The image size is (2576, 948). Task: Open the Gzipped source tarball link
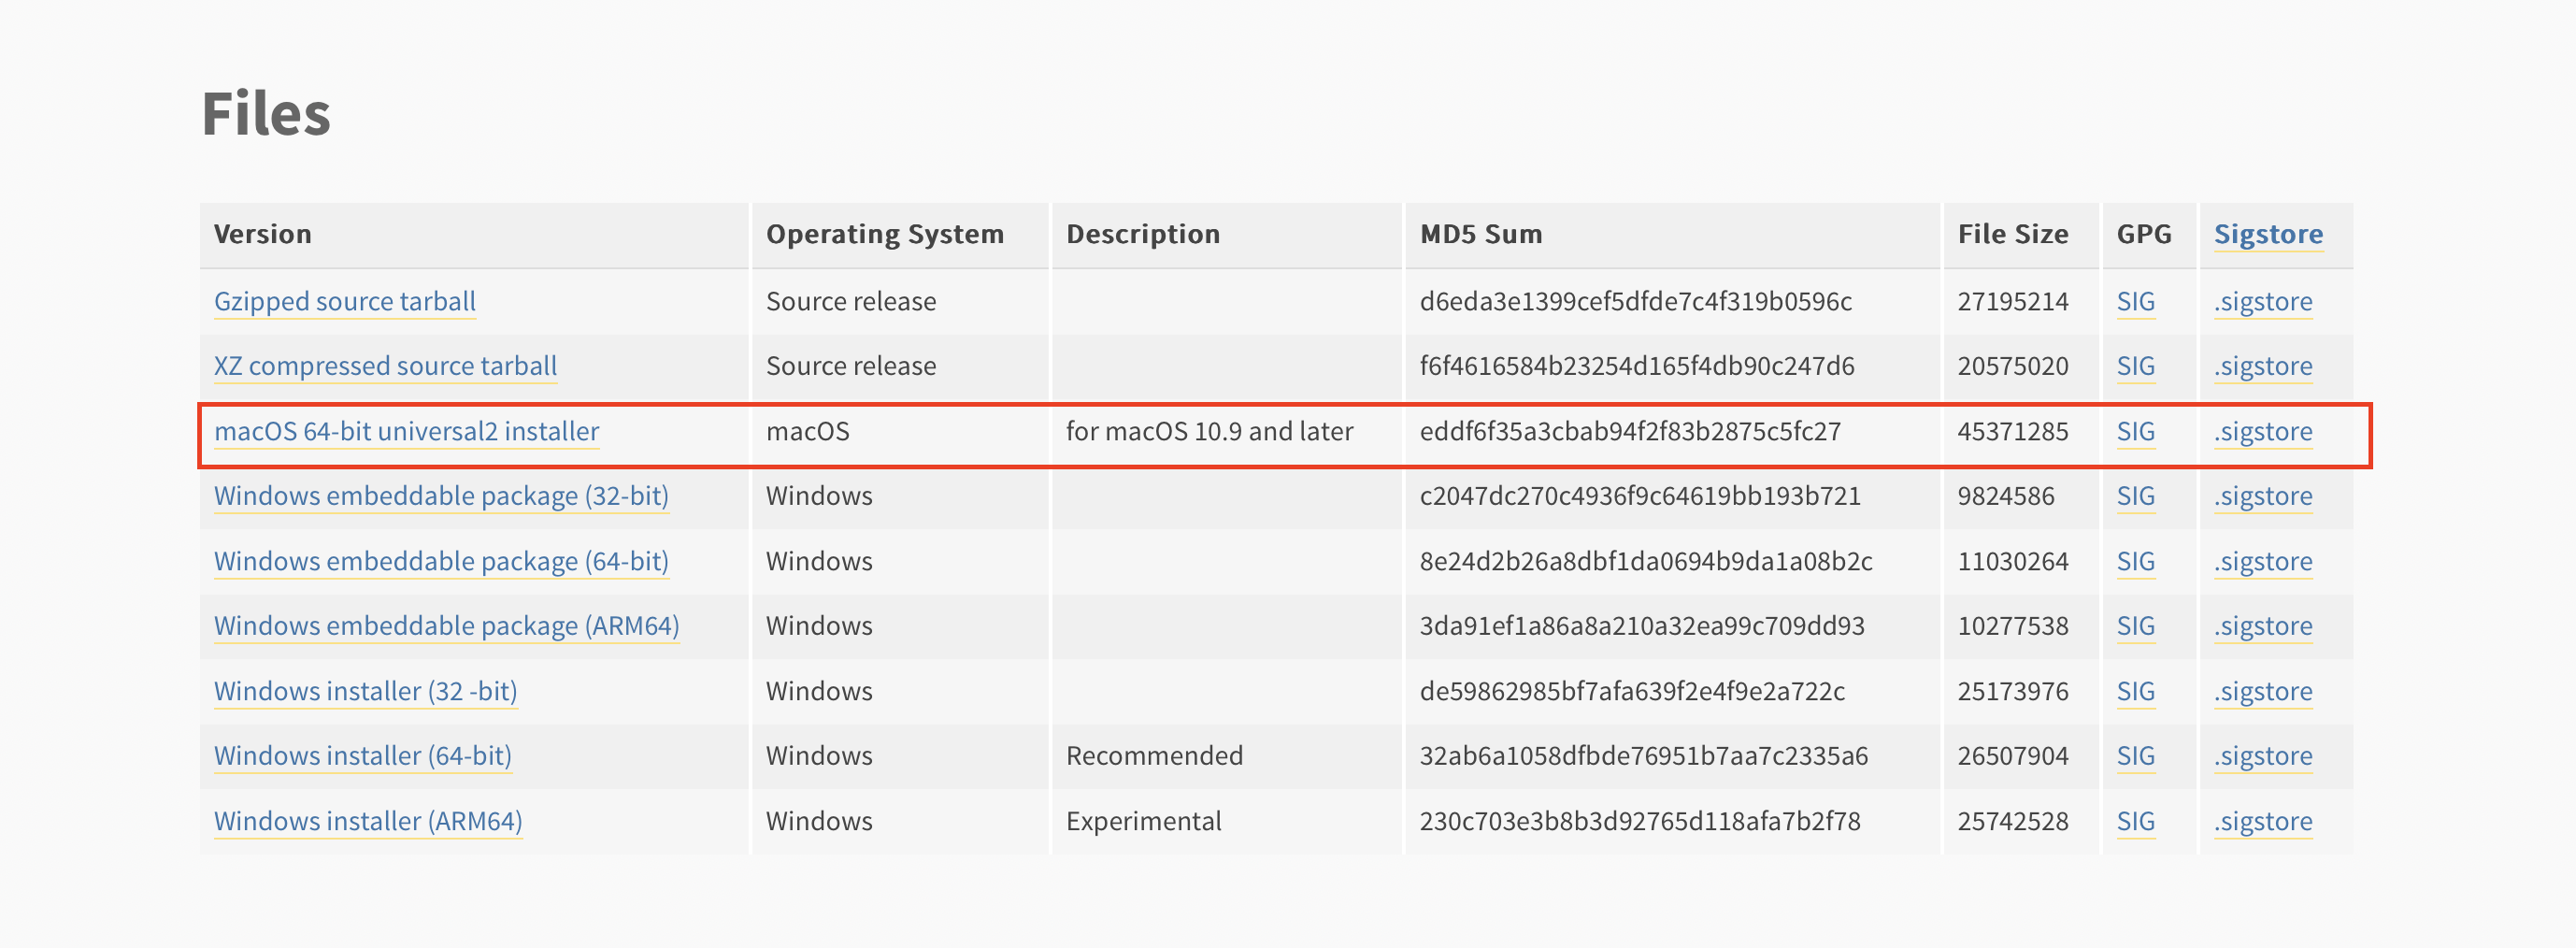point(345,302)
